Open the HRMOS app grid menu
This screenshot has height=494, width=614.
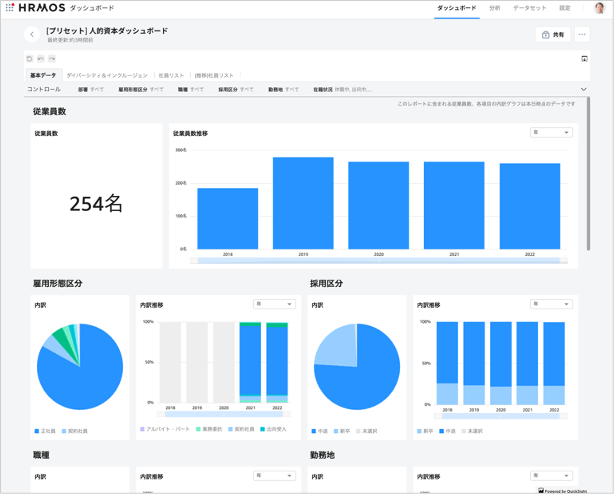(10, 8)
